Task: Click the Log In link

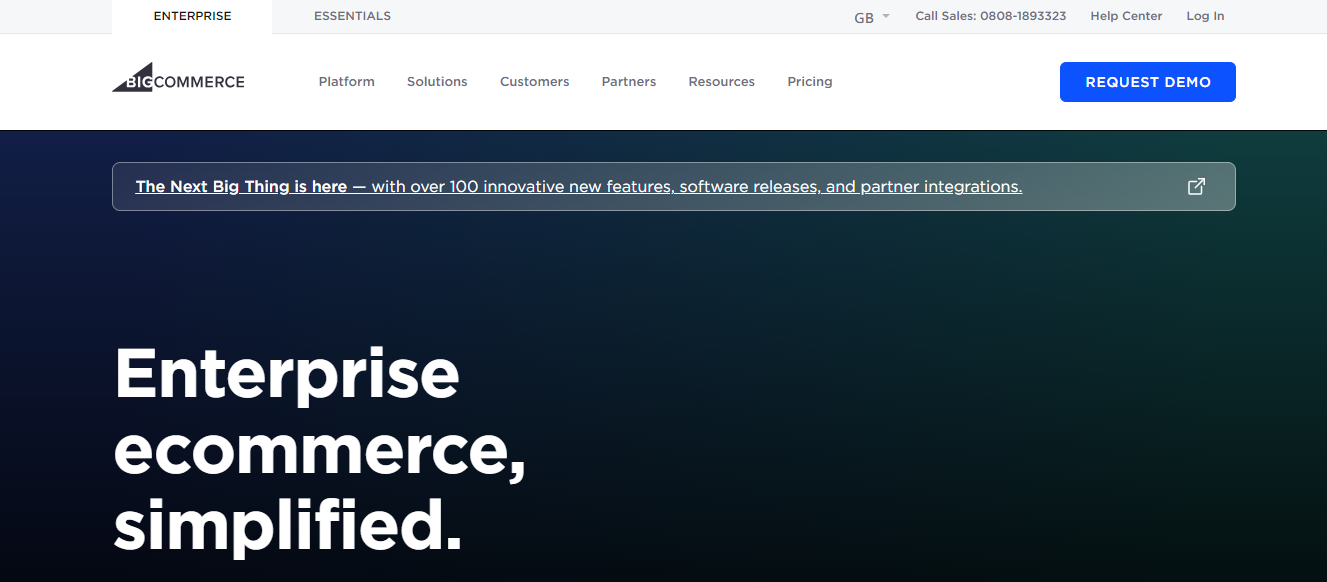Action: (x=1205, y=16)
